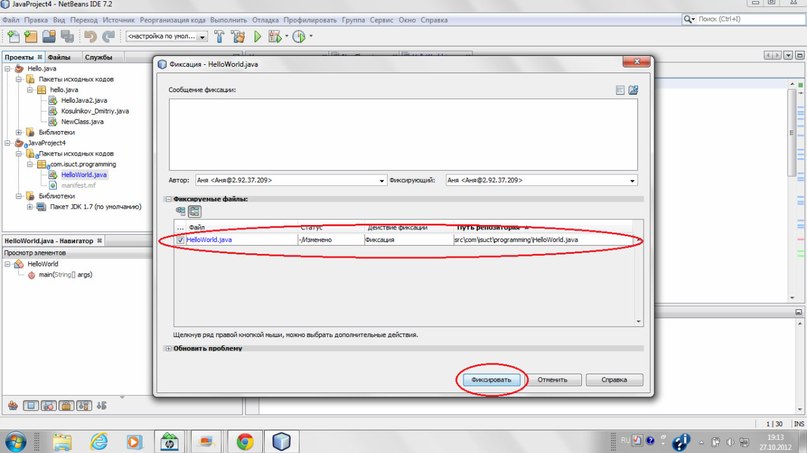This screenshot has height=453, width=807.
Task: Click the New Project toolbar icon
Action: tap(31, 37)
